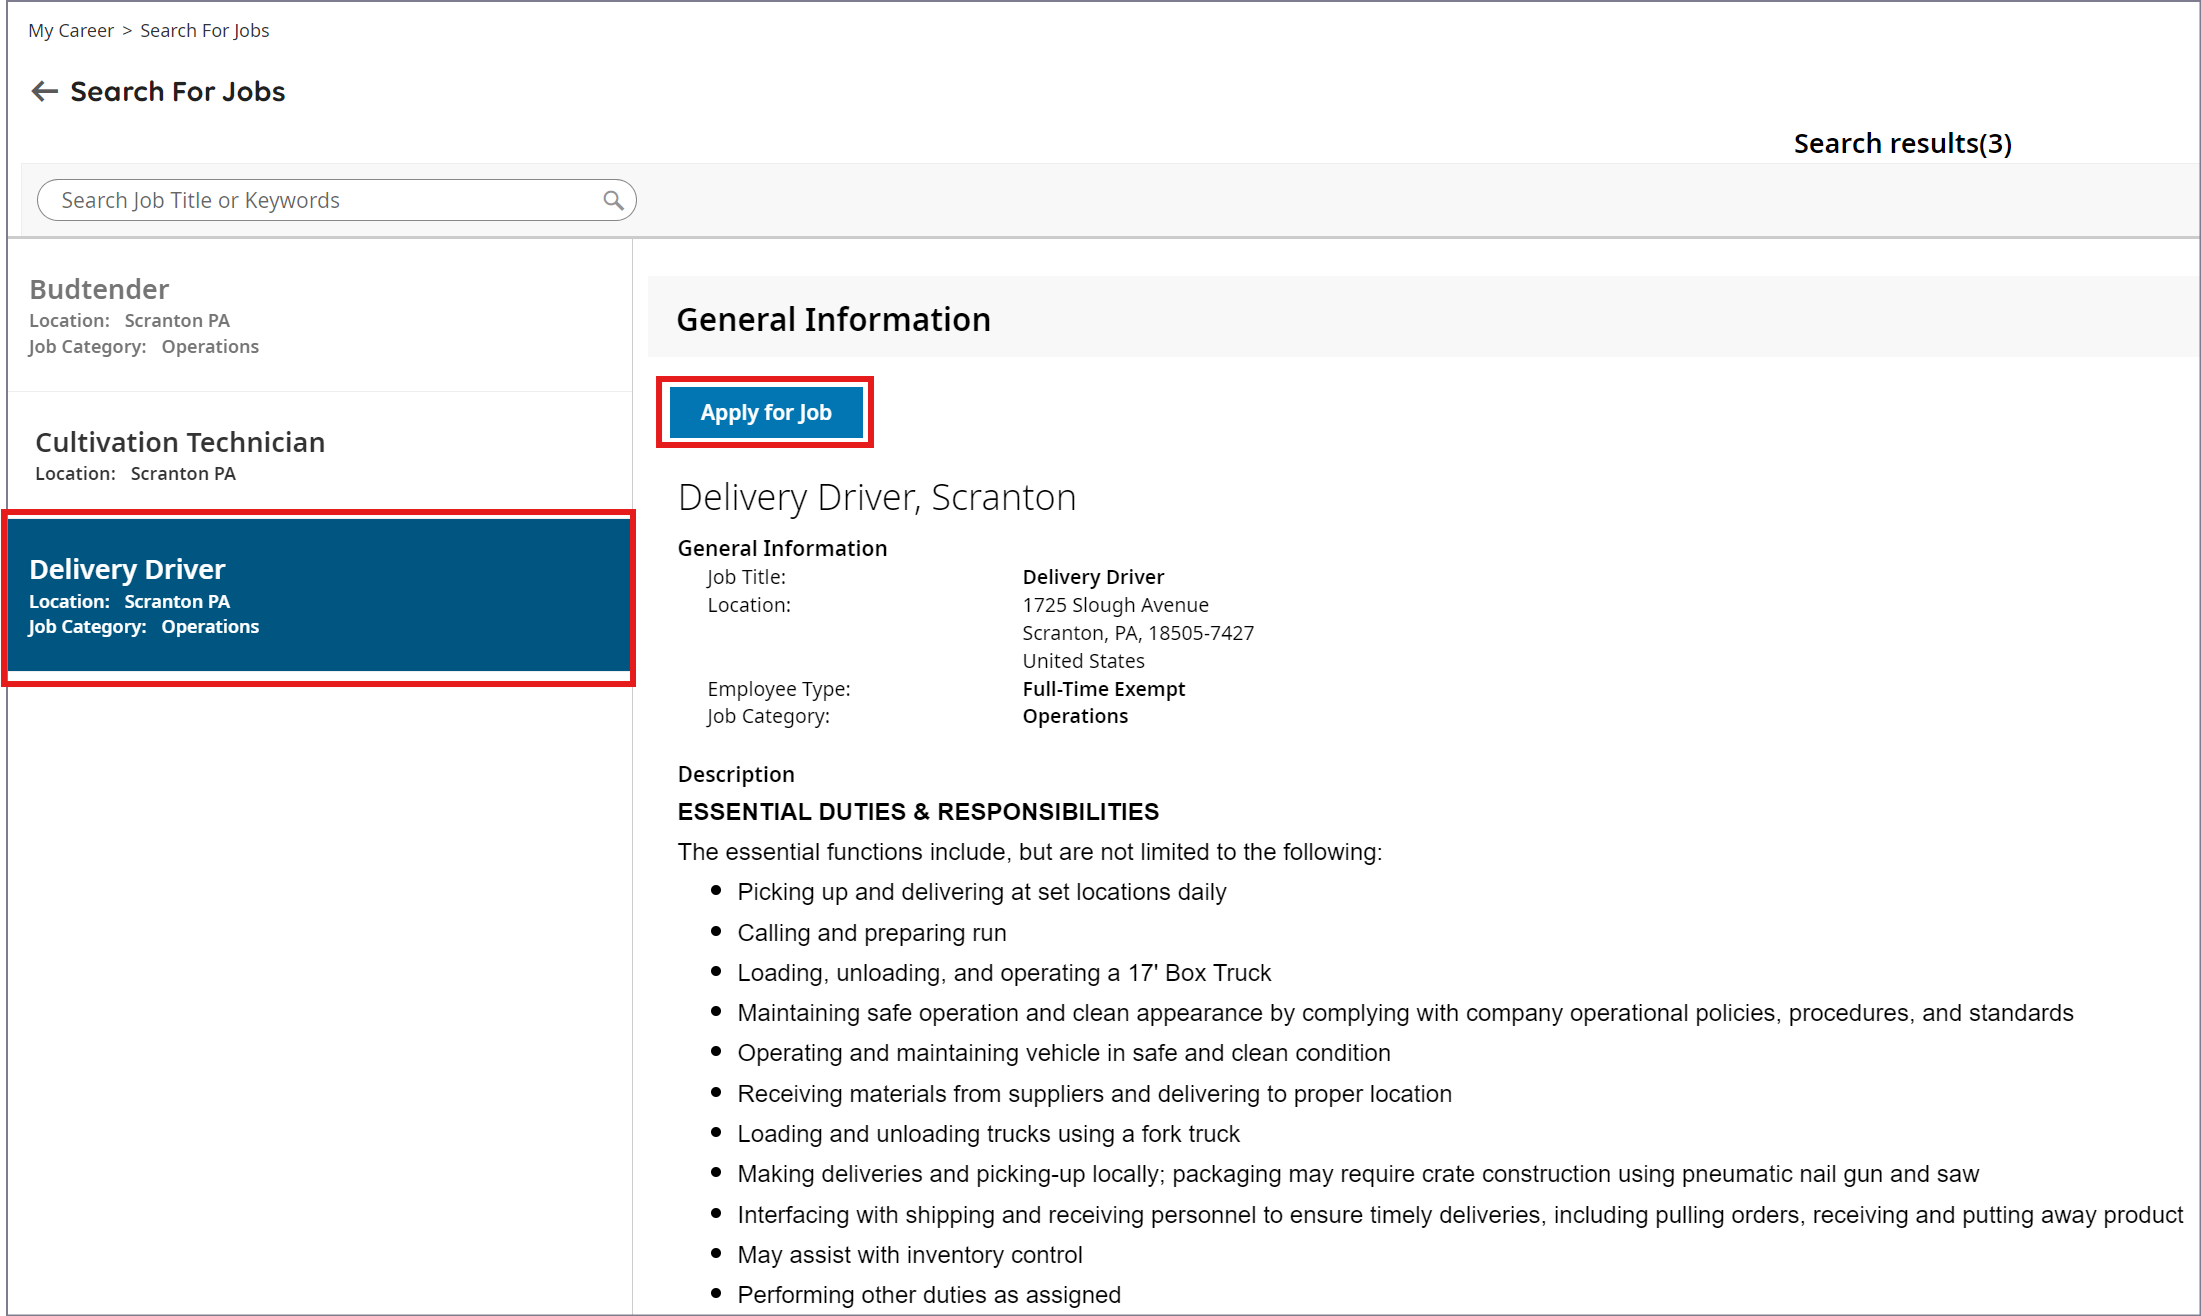2201x1316 pixels.
Task: Select the Budtender job listing
Action: pyautogui.click(x=99, y=290)
